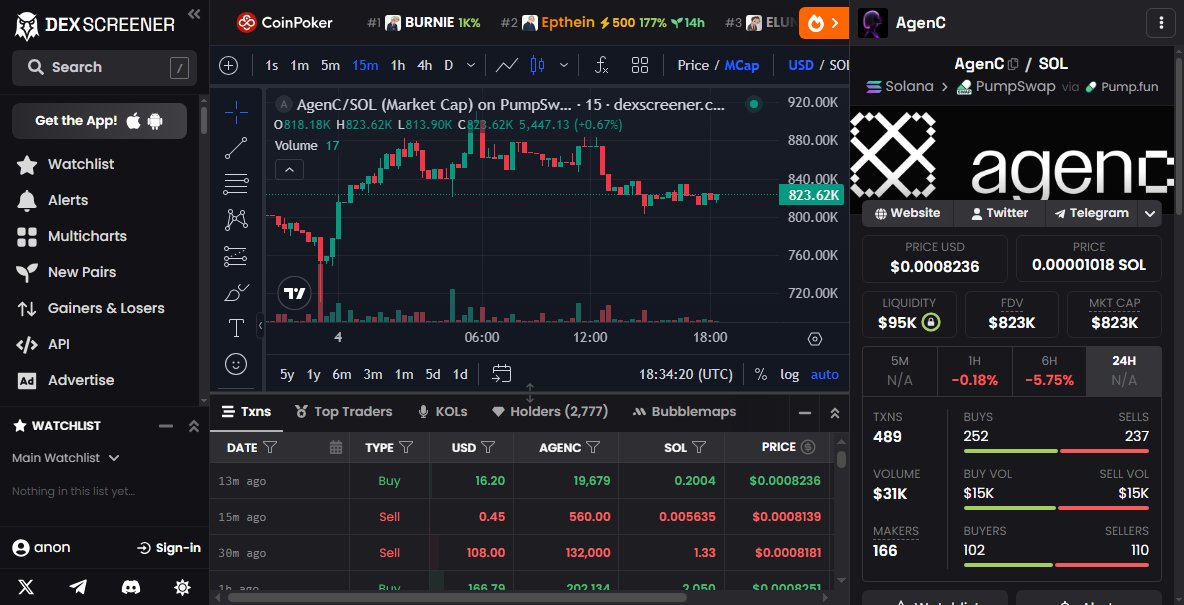The width and height of the screenshot is (1184, 605).
Task: Open the emoji icons tool
Action: (x=236, y=364)
